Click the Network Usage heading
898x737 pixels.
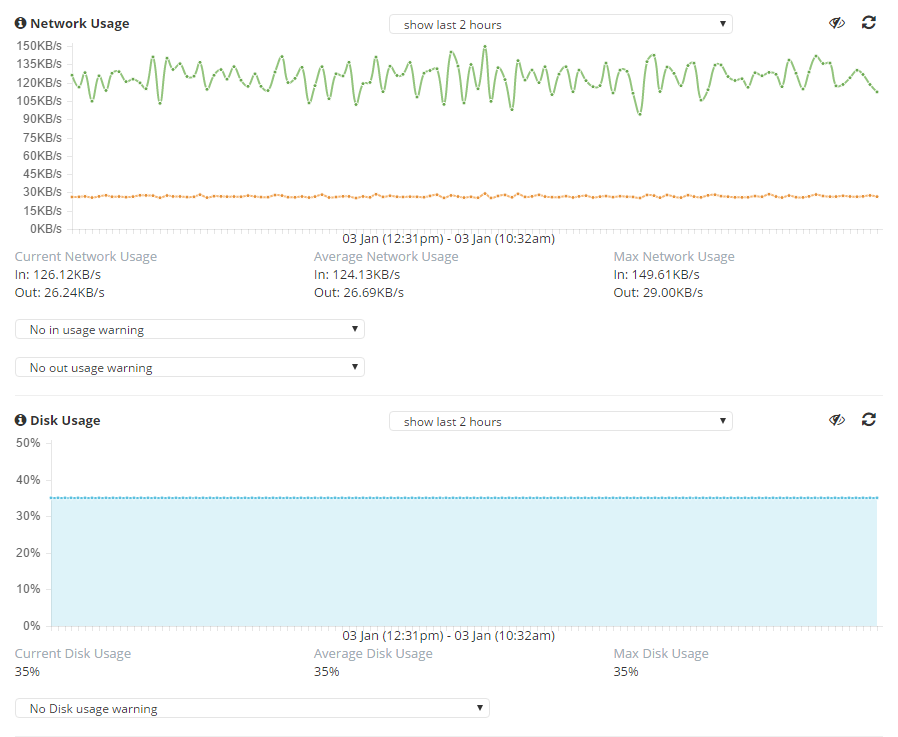[x=80, y=23]
